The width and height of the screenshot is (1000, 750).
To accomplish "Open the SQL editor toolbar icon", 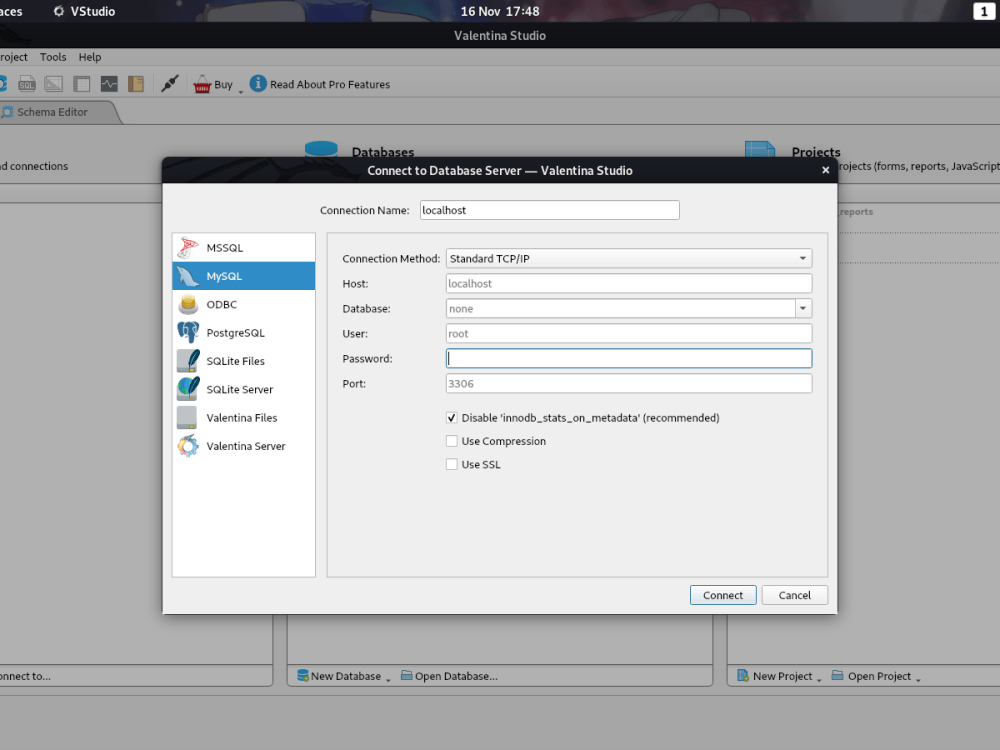I will (27, 84).
